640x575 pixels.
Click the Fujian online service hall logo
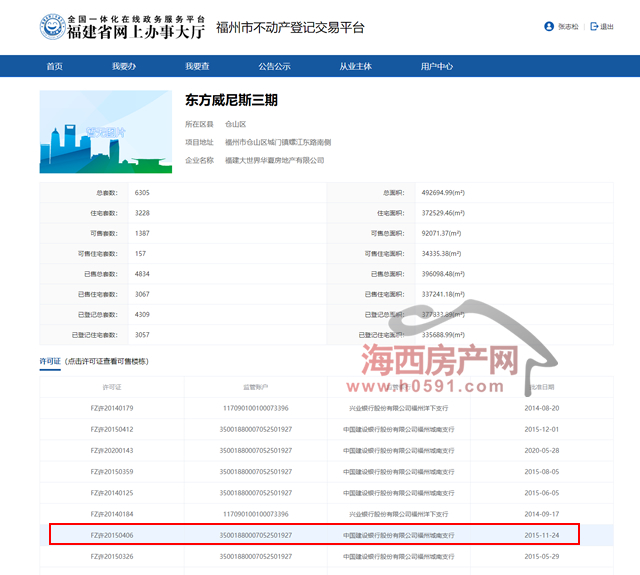coord(122,27)
